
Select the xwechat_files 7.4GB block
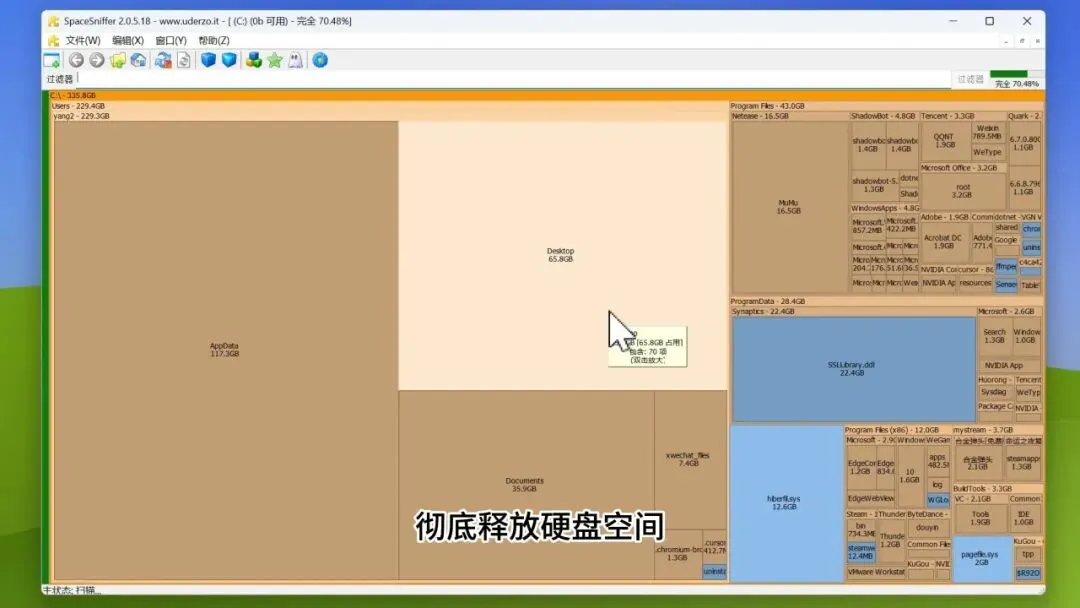coord(690,459)
